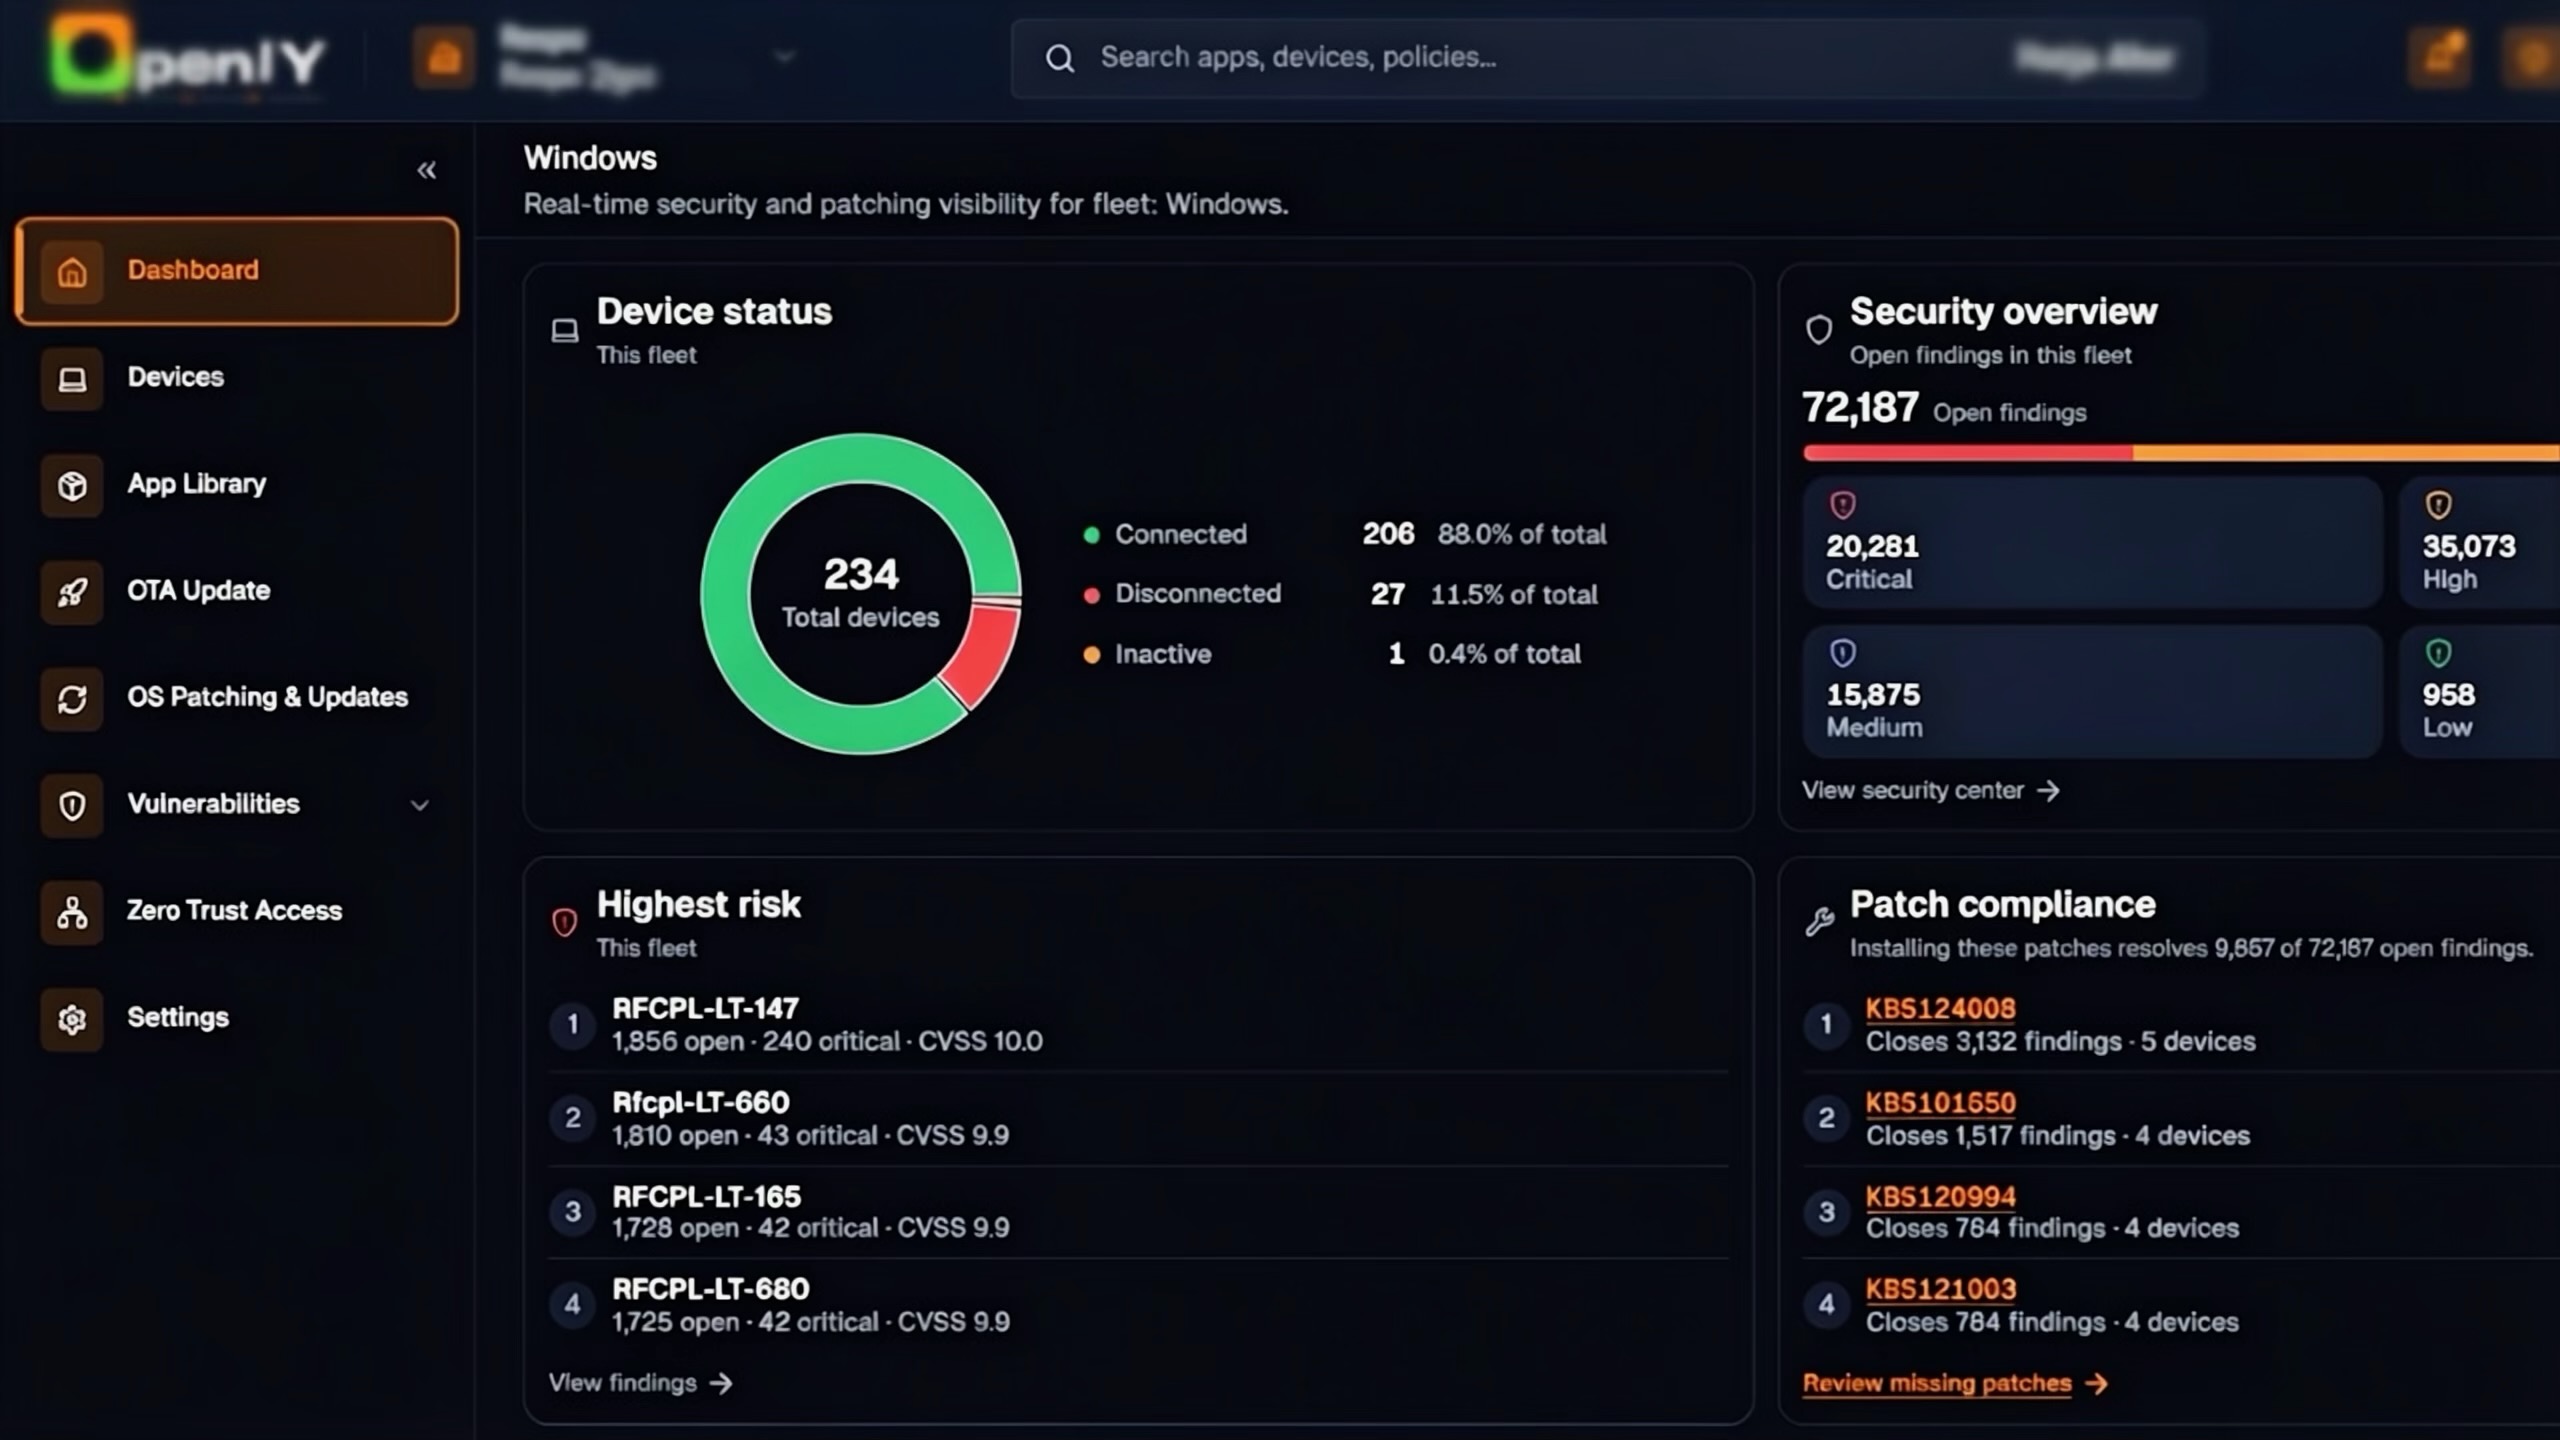Expand the Vulnerabilities submenu chevron
This screenshot has height=1440, width=2560.
click(420, 805)
